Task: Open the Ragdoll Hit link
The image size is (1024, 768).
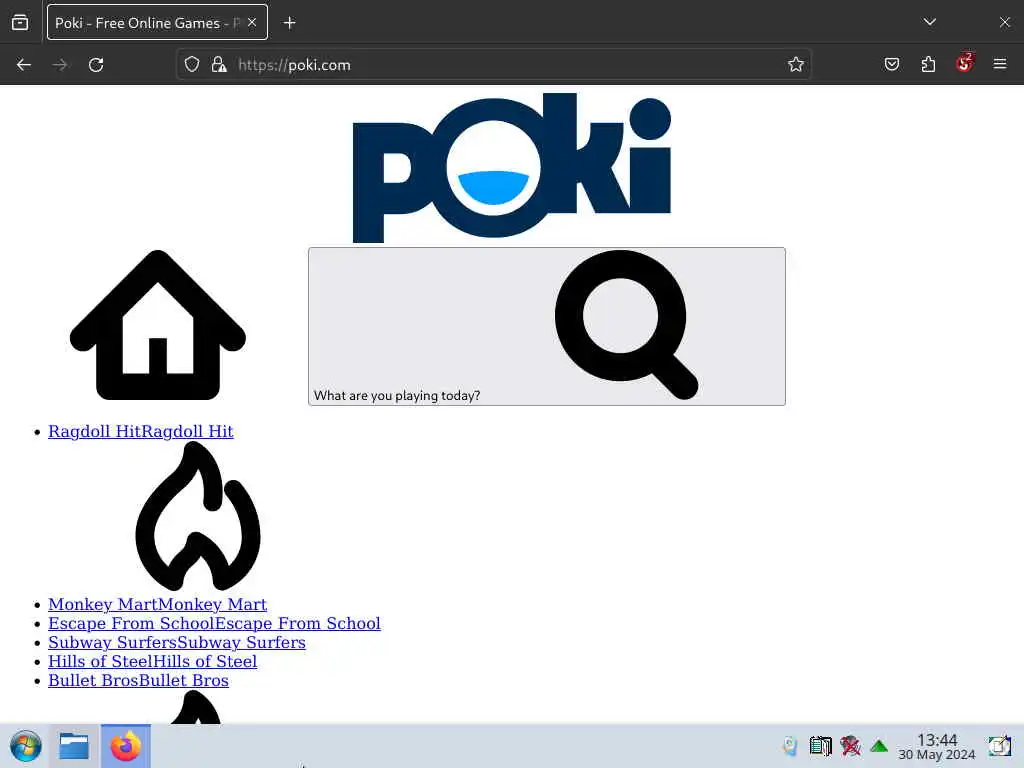Action: (x=140, y=432)
